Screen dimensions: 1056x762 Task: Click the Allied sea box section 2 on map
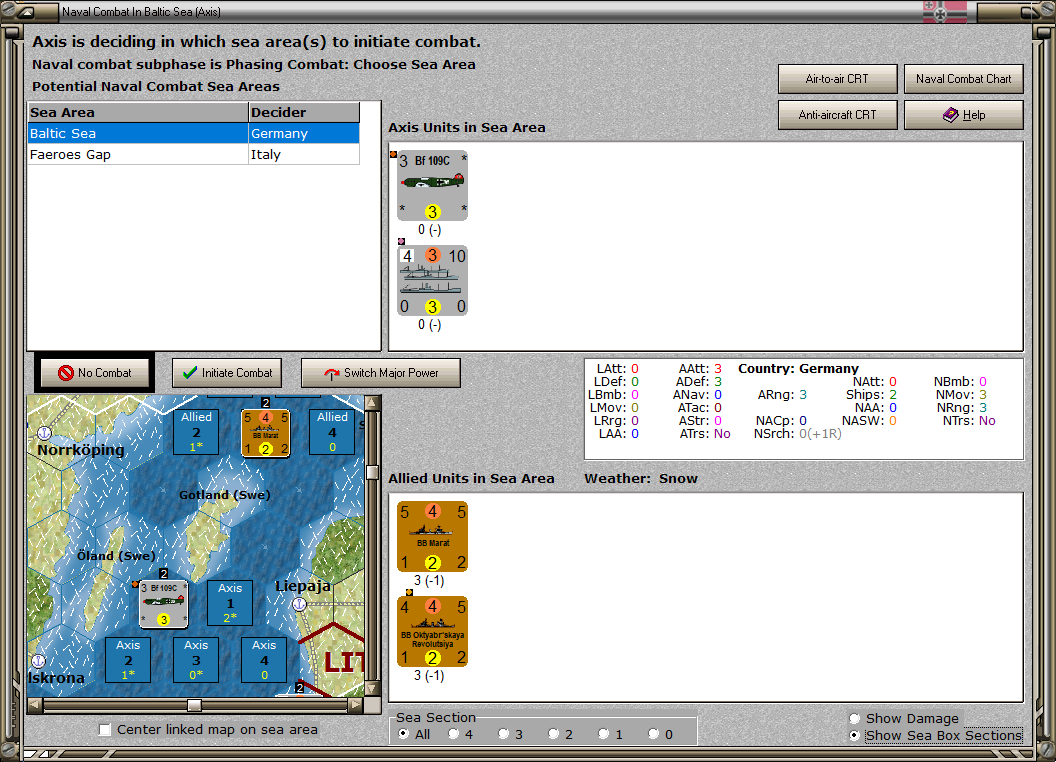pos(196,432)
